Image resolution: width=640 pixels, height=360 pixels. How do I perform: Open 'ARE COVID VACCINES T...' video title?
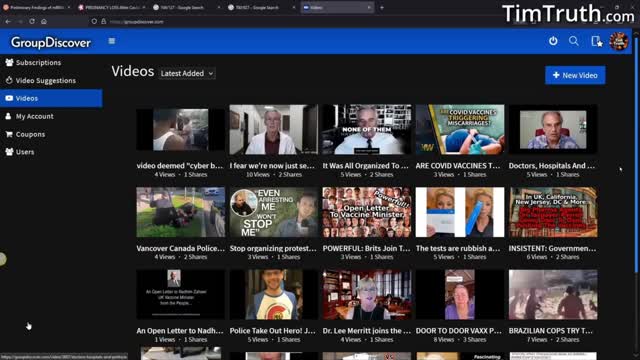click(458, 166)
